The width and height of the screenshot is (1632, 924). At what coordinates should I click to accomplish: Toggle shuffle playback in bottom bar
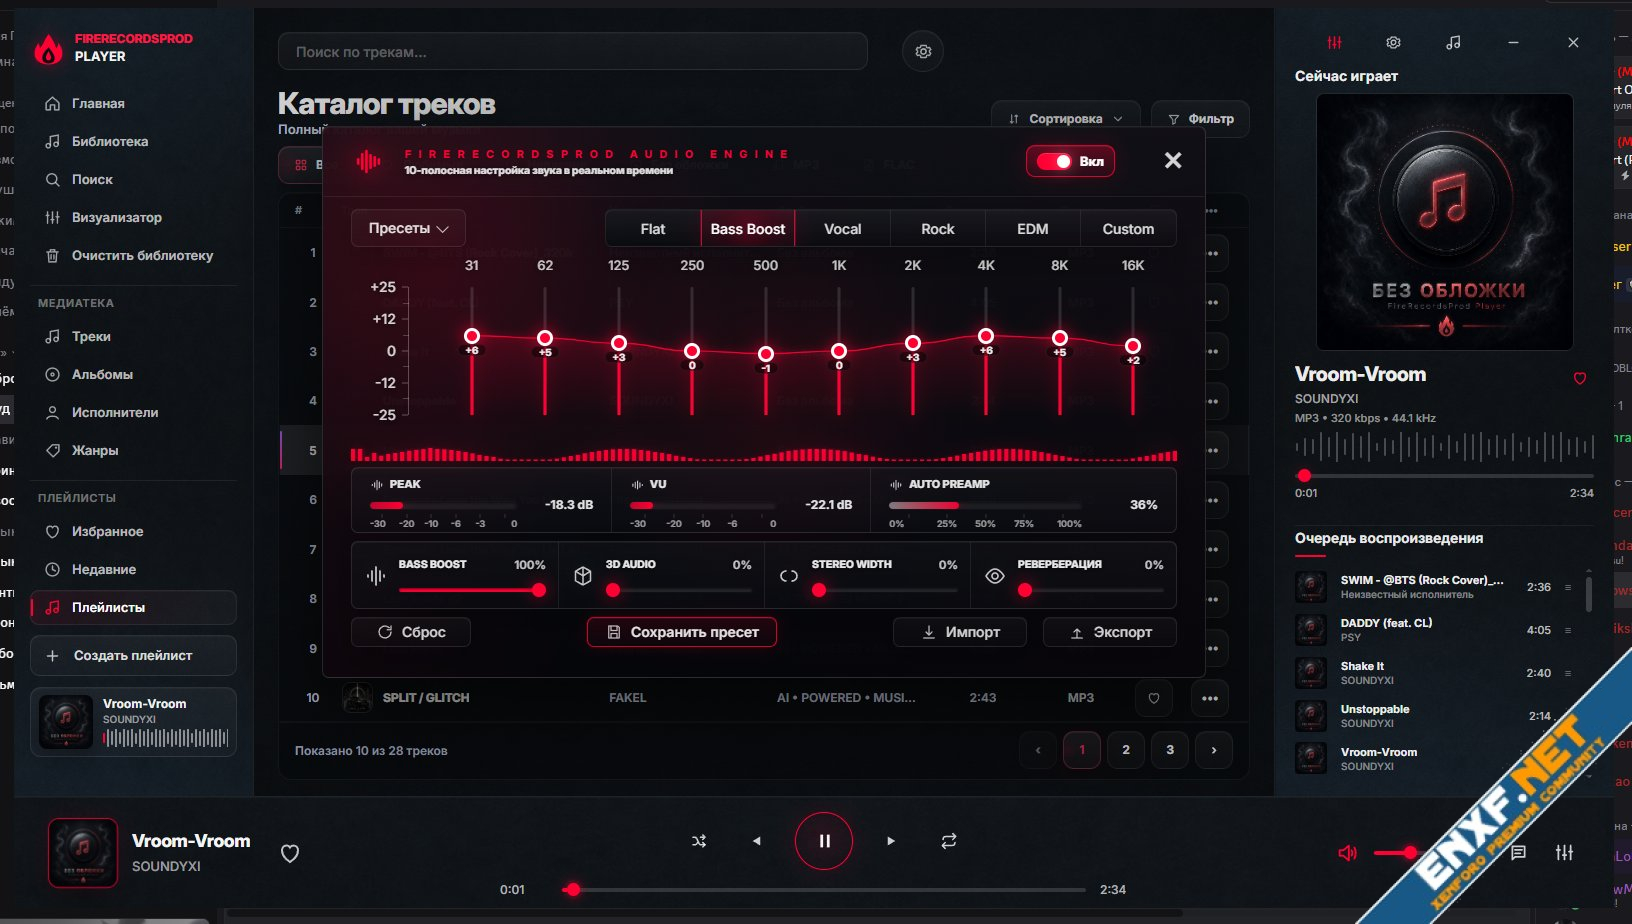point(699,841)
